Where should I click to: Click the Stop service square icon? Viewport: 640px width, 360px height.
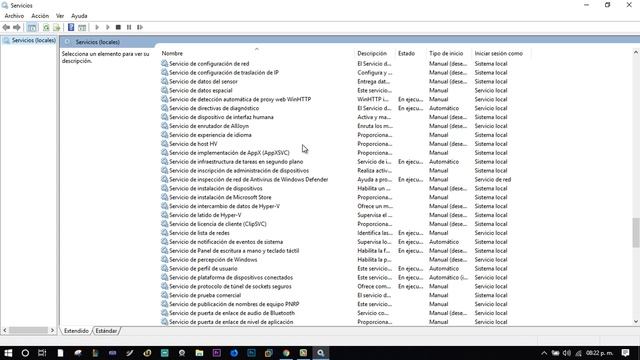pos(118,27)
